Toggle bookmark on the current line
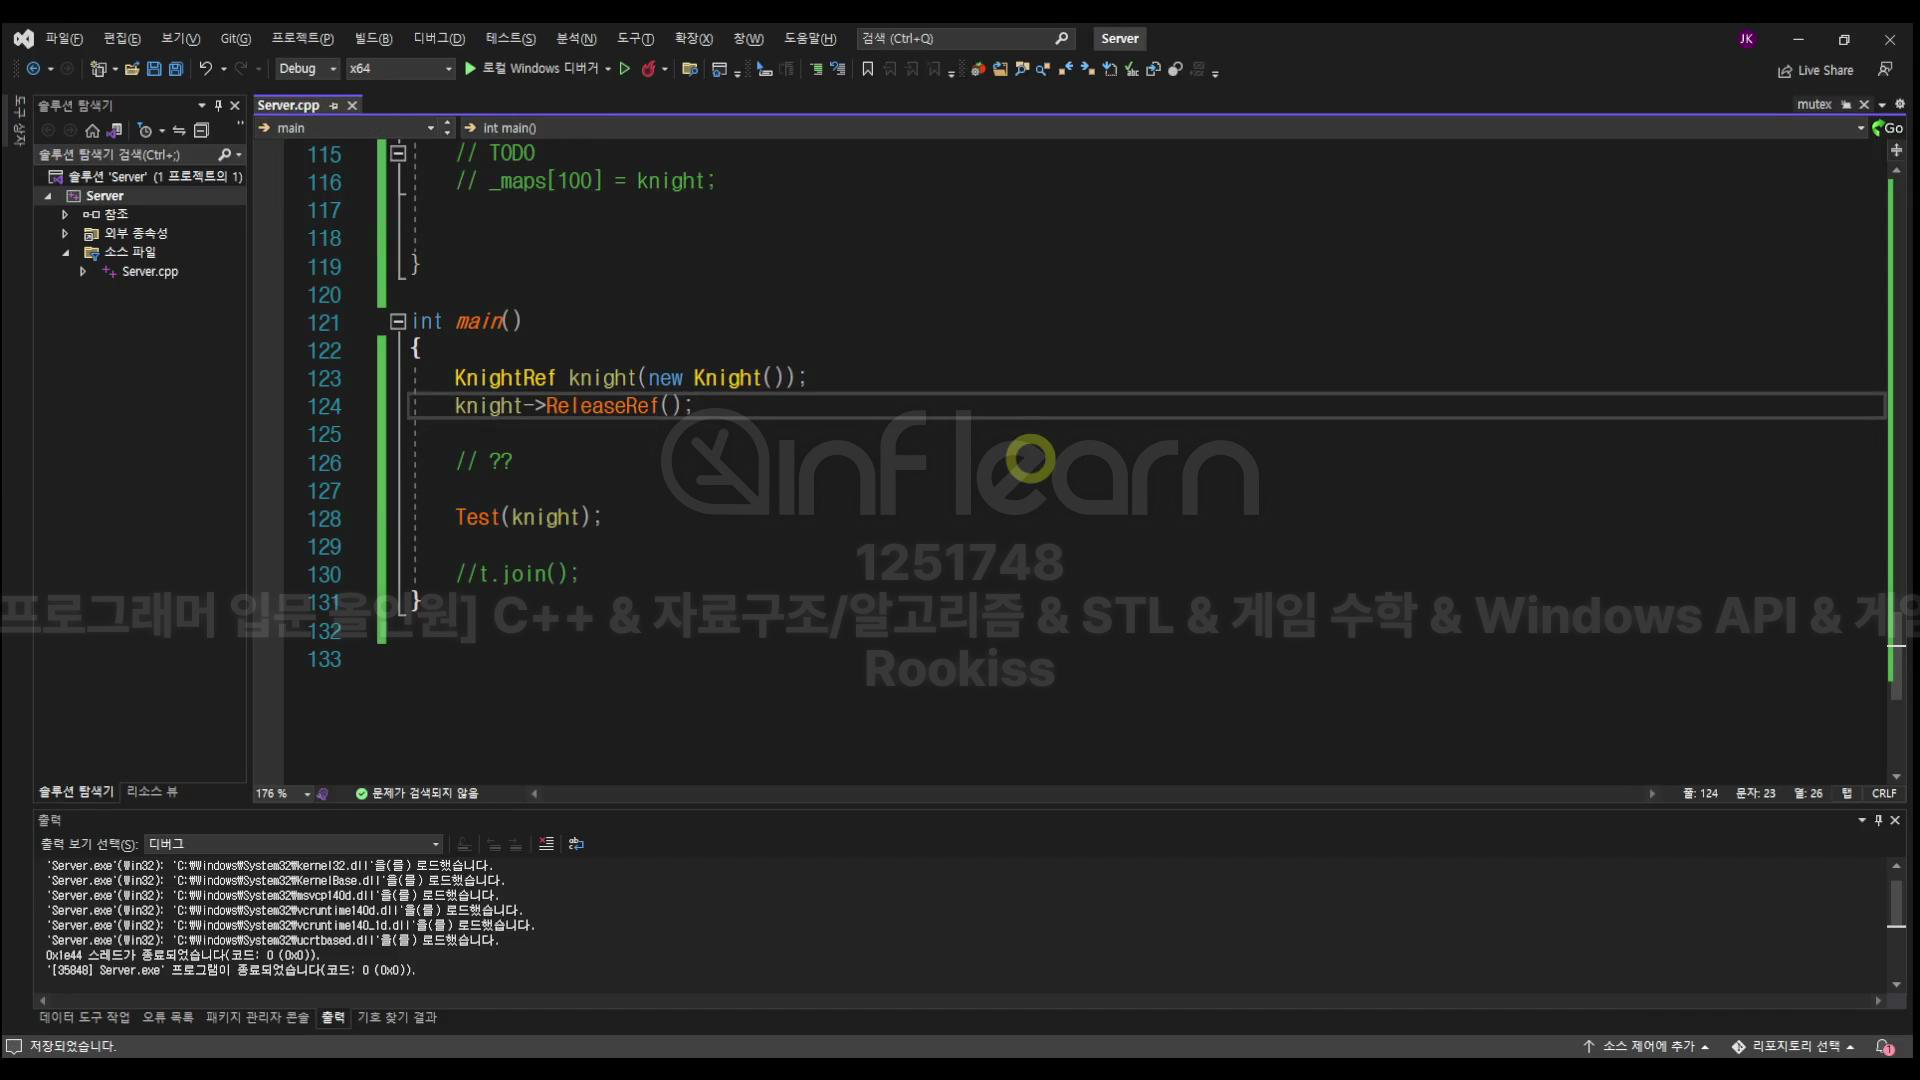 tap(867, 69)
